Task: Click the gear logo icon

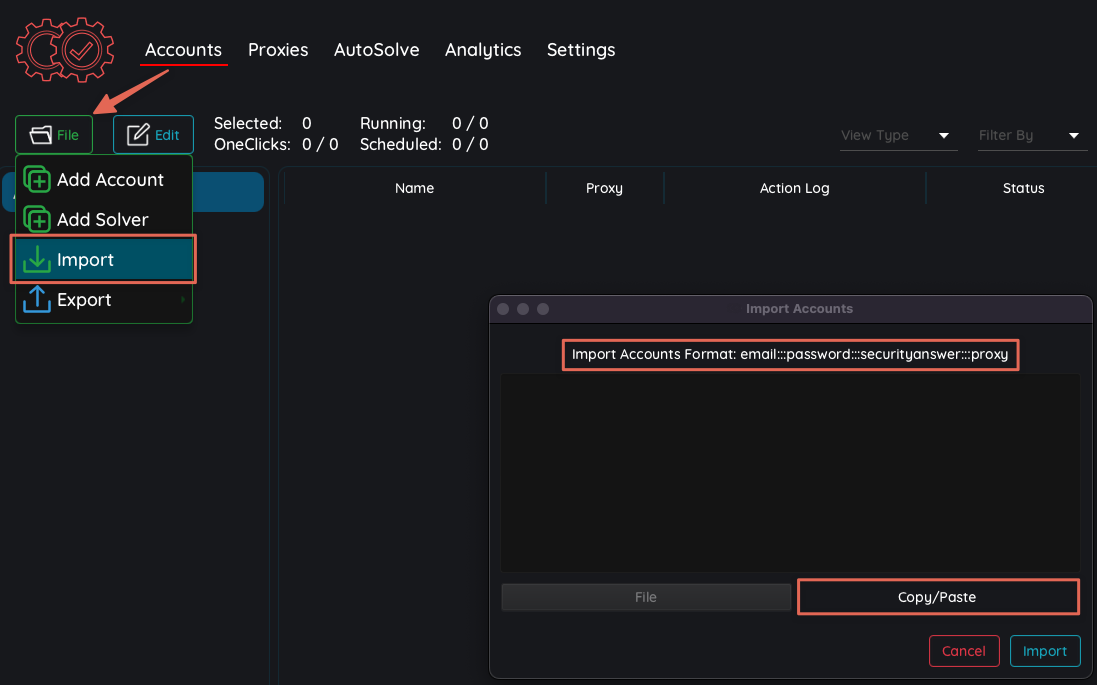Action: [x=65, y=48]
